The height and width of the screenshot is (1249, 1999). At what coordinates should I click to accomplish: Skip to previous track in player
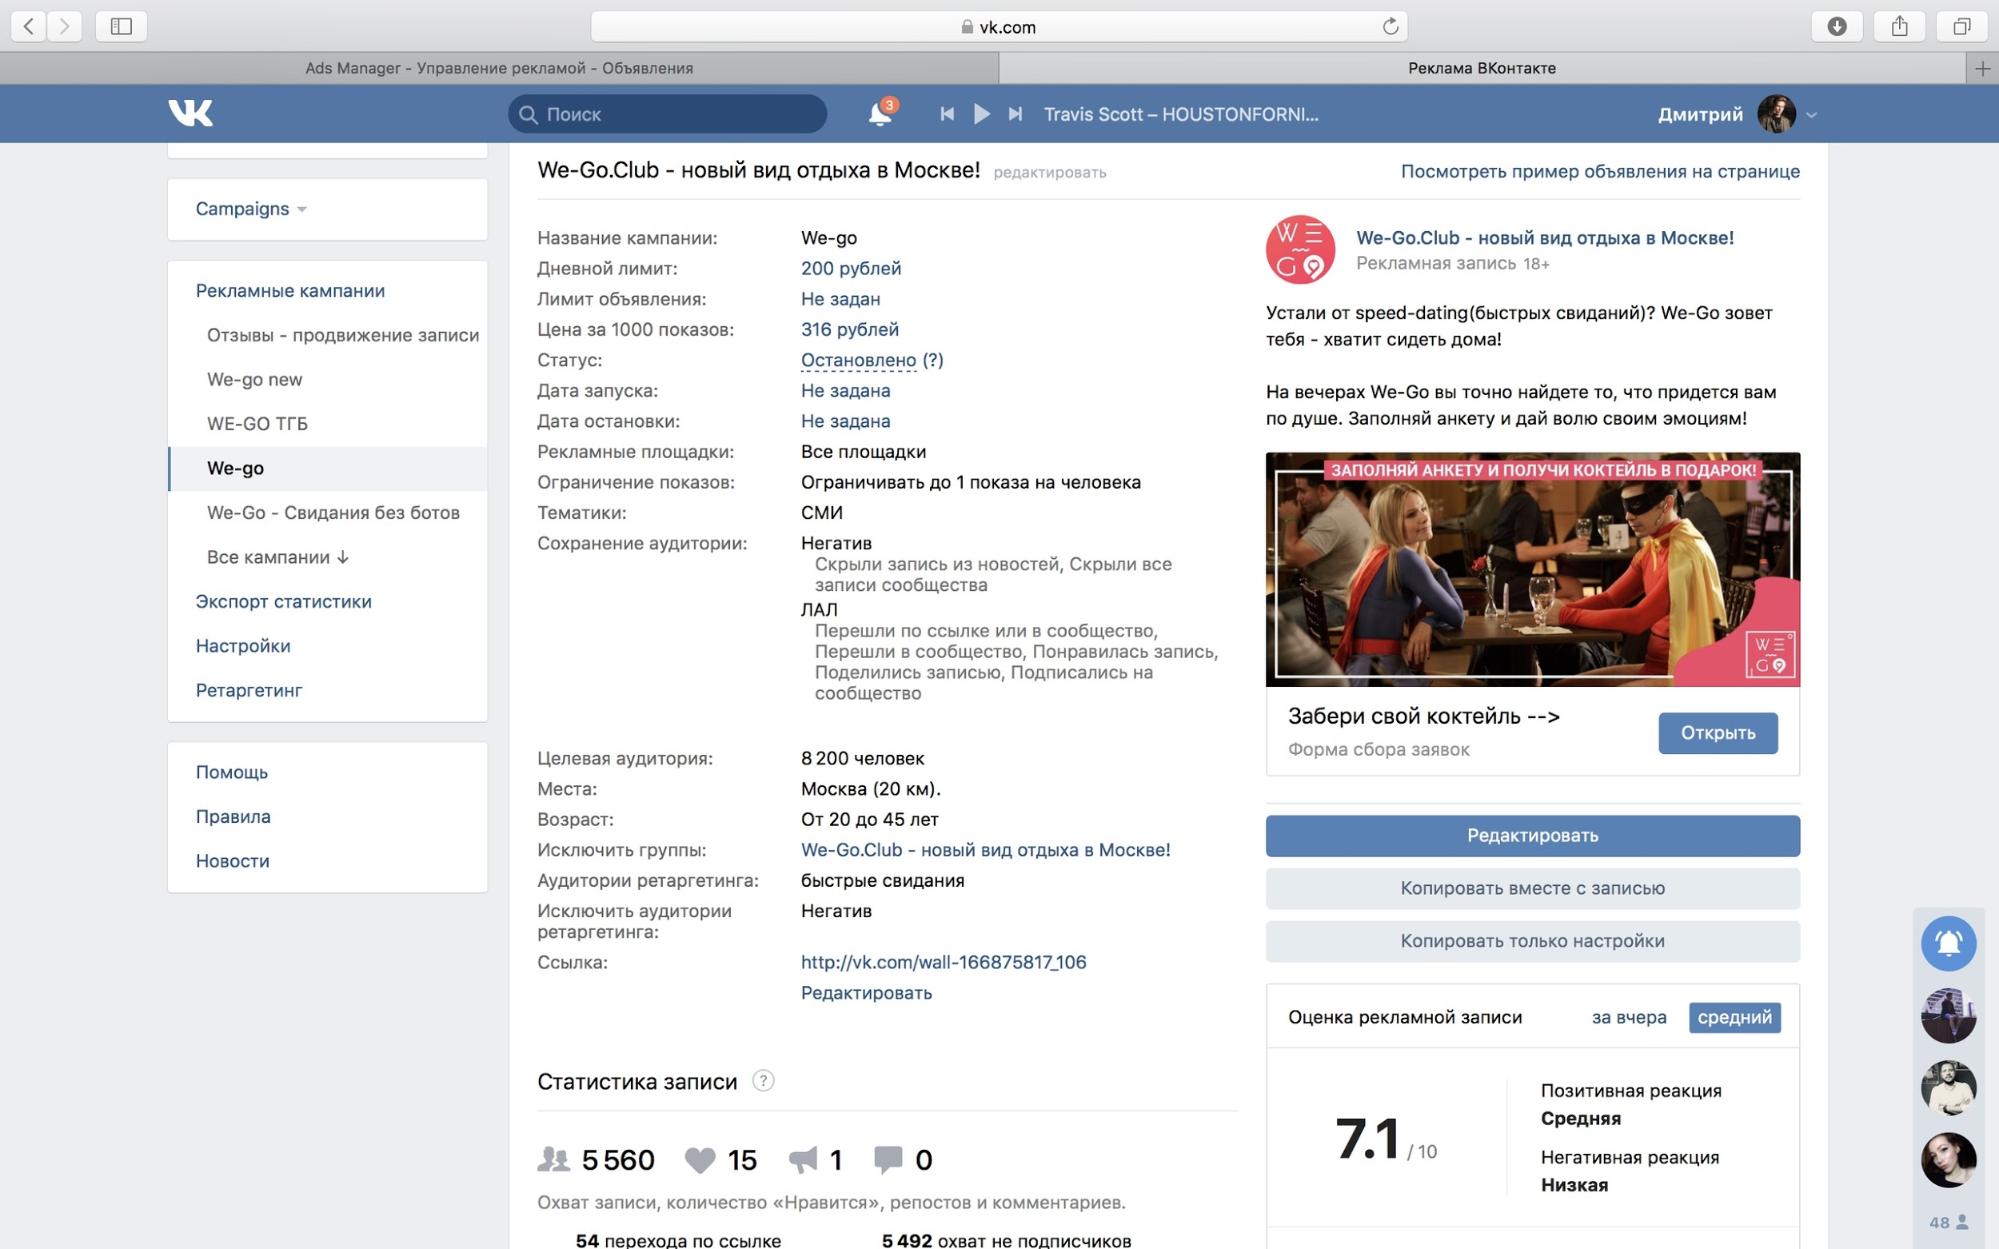tap(946, 114)
